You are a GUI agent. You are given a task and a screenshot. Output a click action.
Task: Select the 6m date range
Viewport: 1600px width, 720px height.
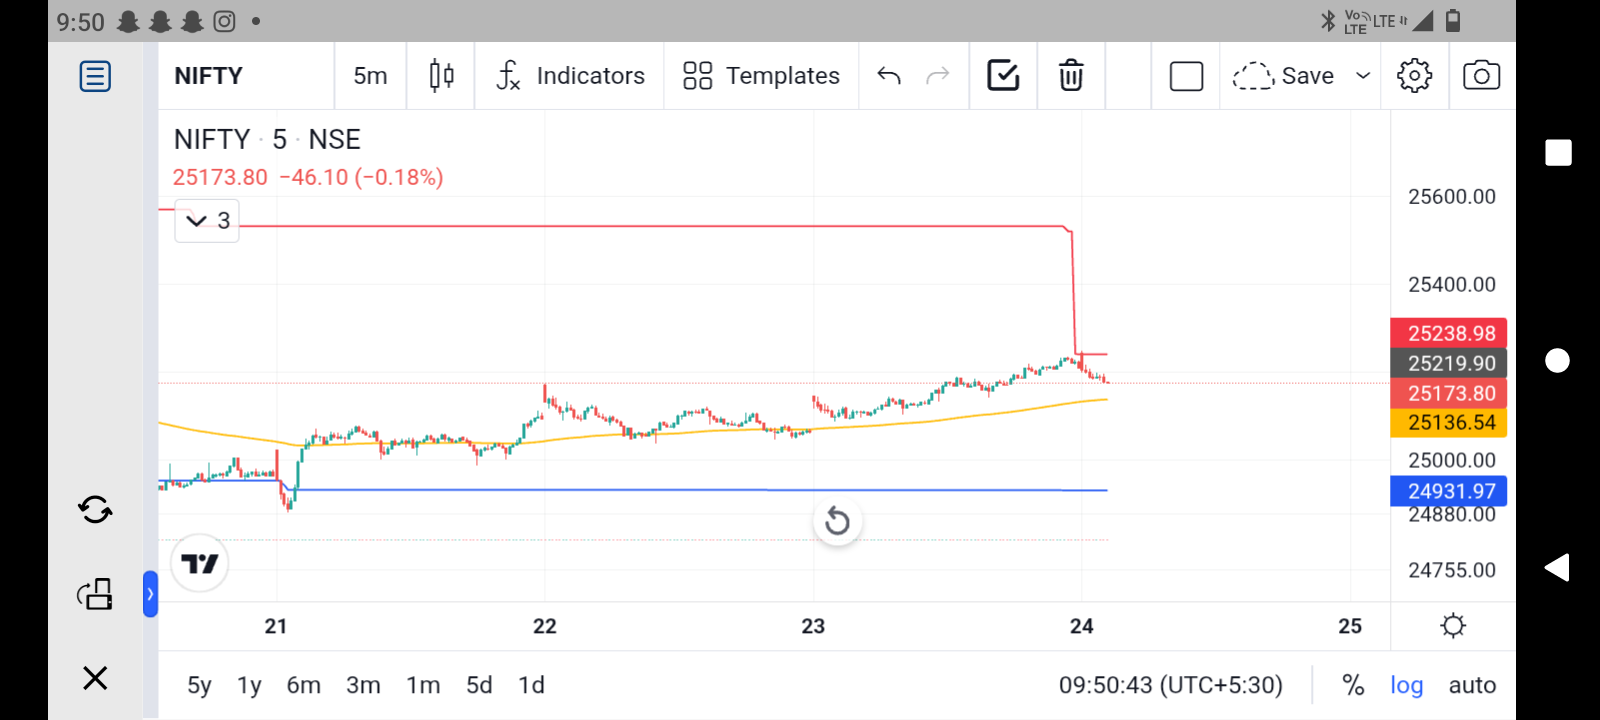pyautogui.click(x=304, y=685)
